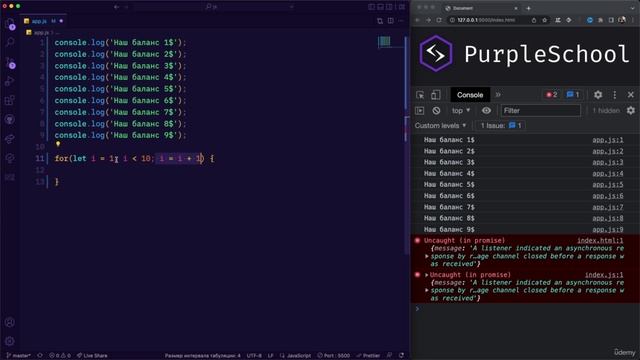Click the lightbulb quick-fix icon on line 10
Viewport: 640px width, 360px height.
(58, 144)
